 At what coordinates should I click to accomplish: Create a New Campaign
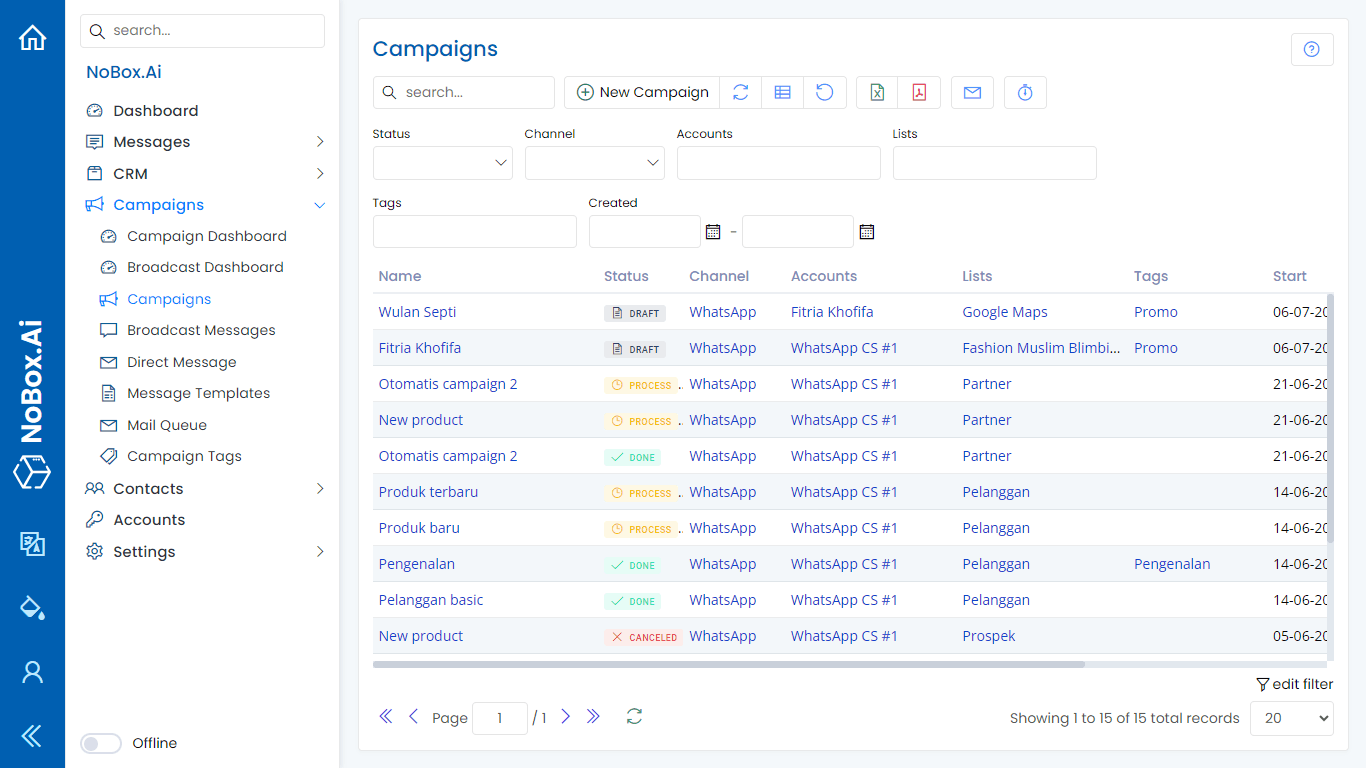coord(640,91)
